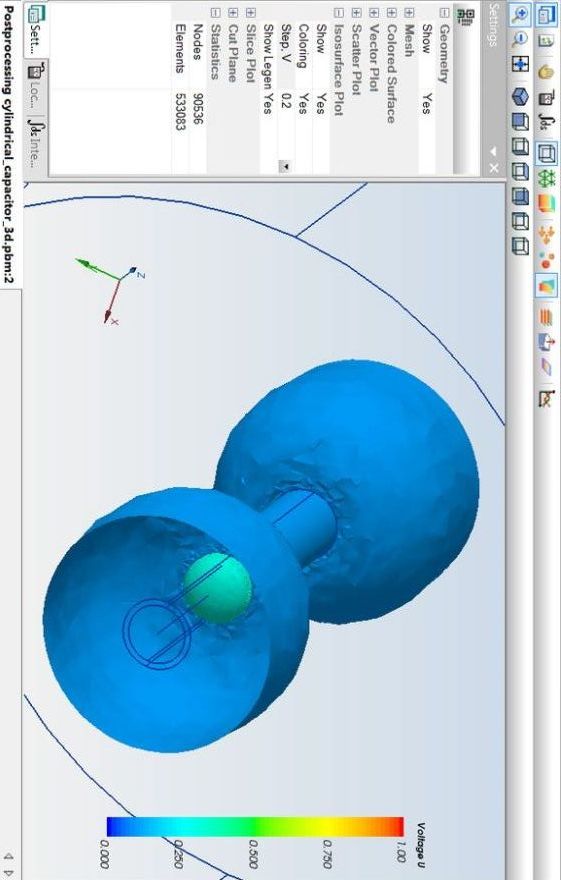Screen dimensions: 561x880
Task: Toggle the isosurface plot toolbar icon
Action: pyautogui.click(x=546, y=286)
